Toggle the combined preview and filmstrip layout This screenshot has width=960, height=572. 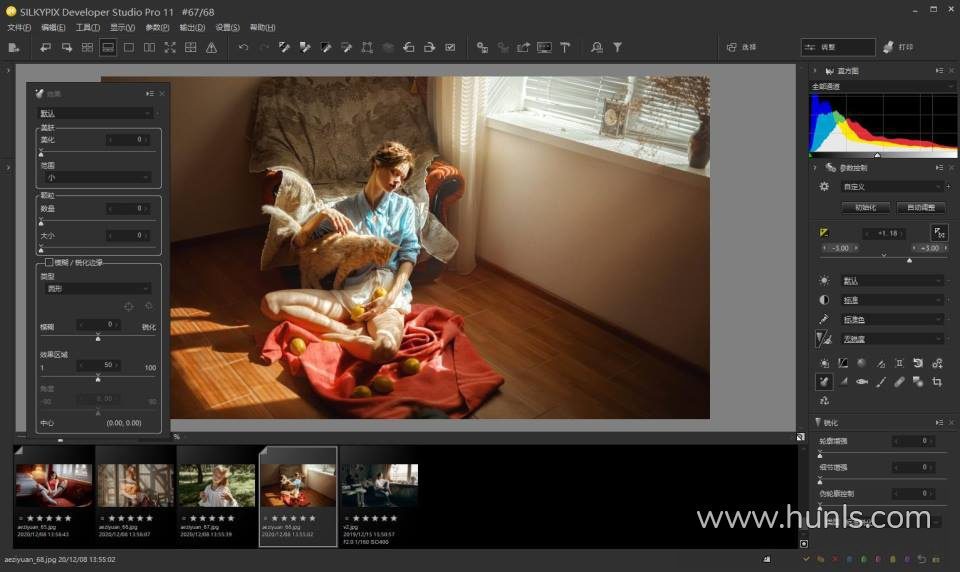pyautogui.click(x=107, y=47)
